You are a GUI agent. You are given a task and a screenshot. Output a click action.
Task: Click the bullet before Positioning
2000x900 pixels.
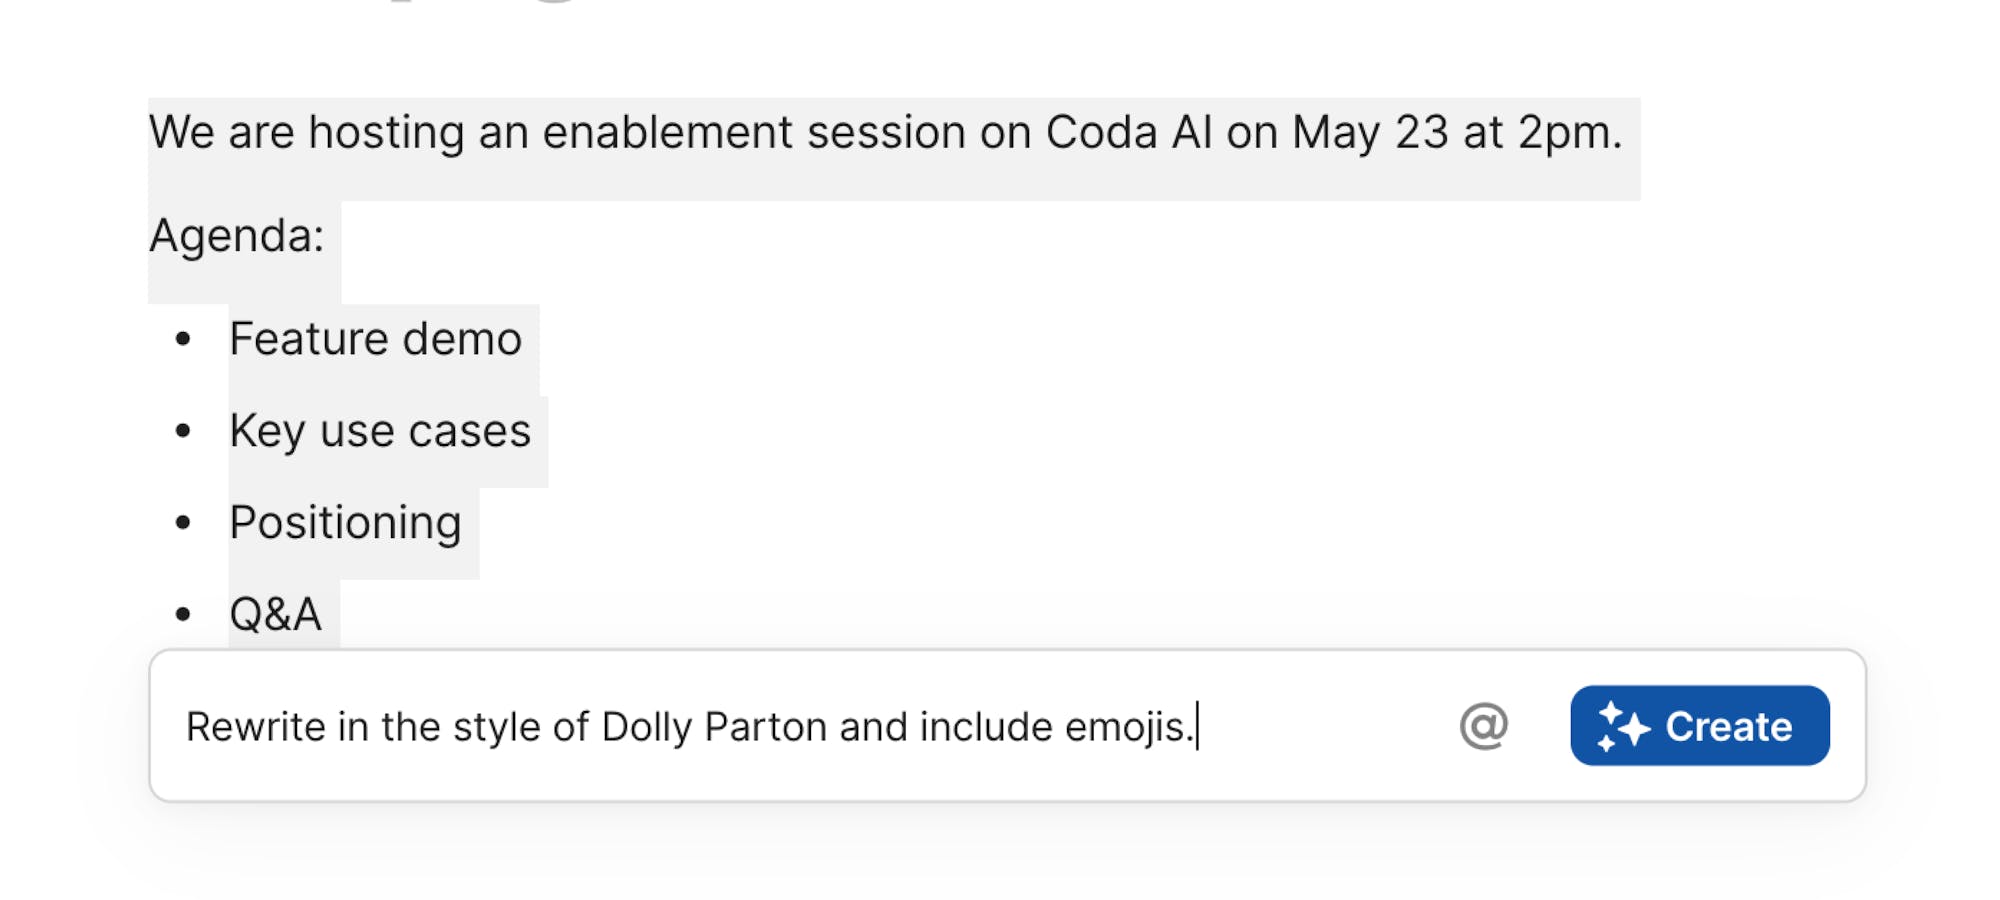coord(182,523)
